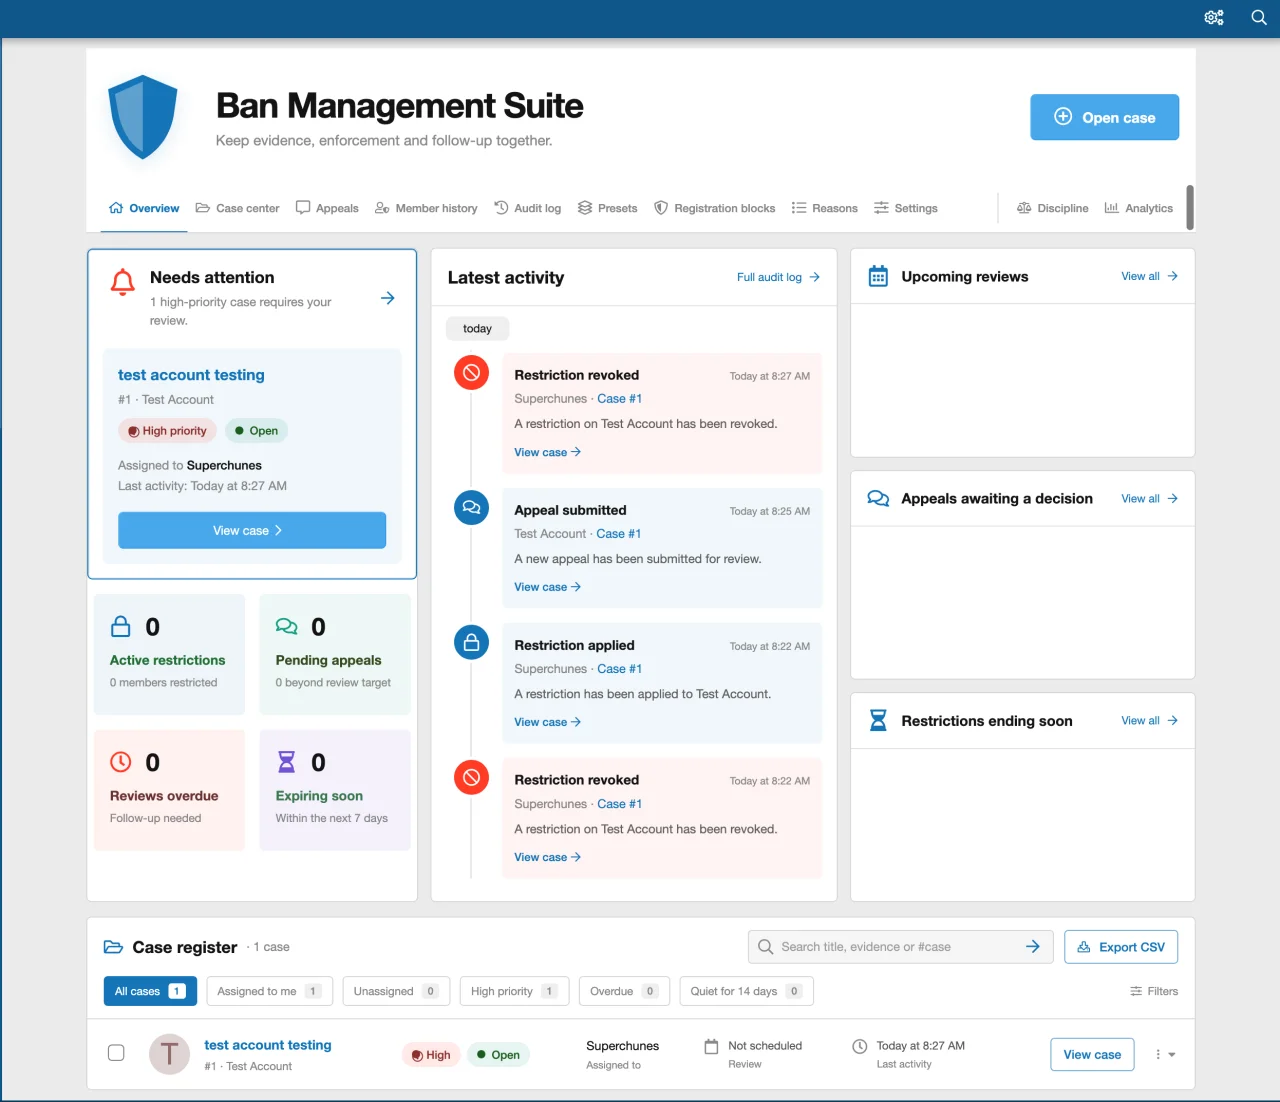
Task: Click the Restrictions ending soon hourglass icon
Action: (x=878, y=720)
